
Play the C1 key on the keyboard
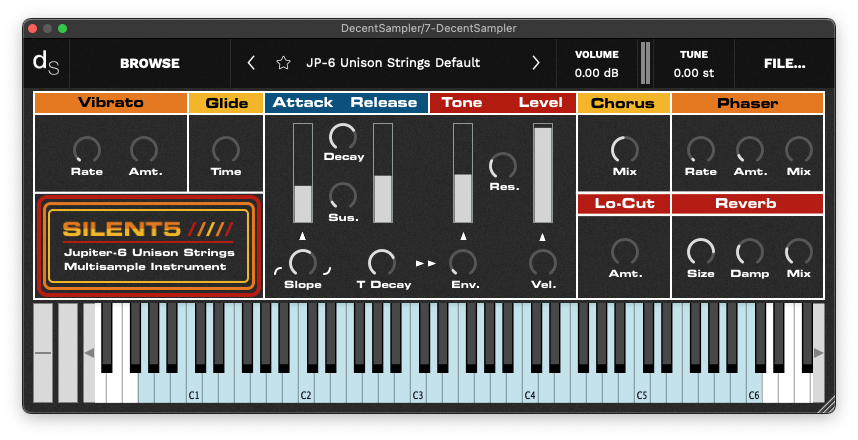click(194, 387)
